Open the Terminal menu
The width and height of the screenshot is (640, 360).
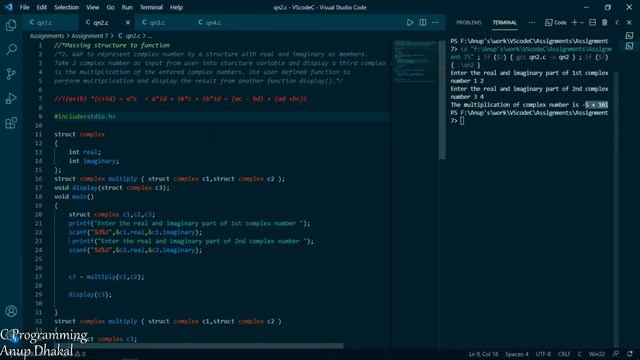151,7
